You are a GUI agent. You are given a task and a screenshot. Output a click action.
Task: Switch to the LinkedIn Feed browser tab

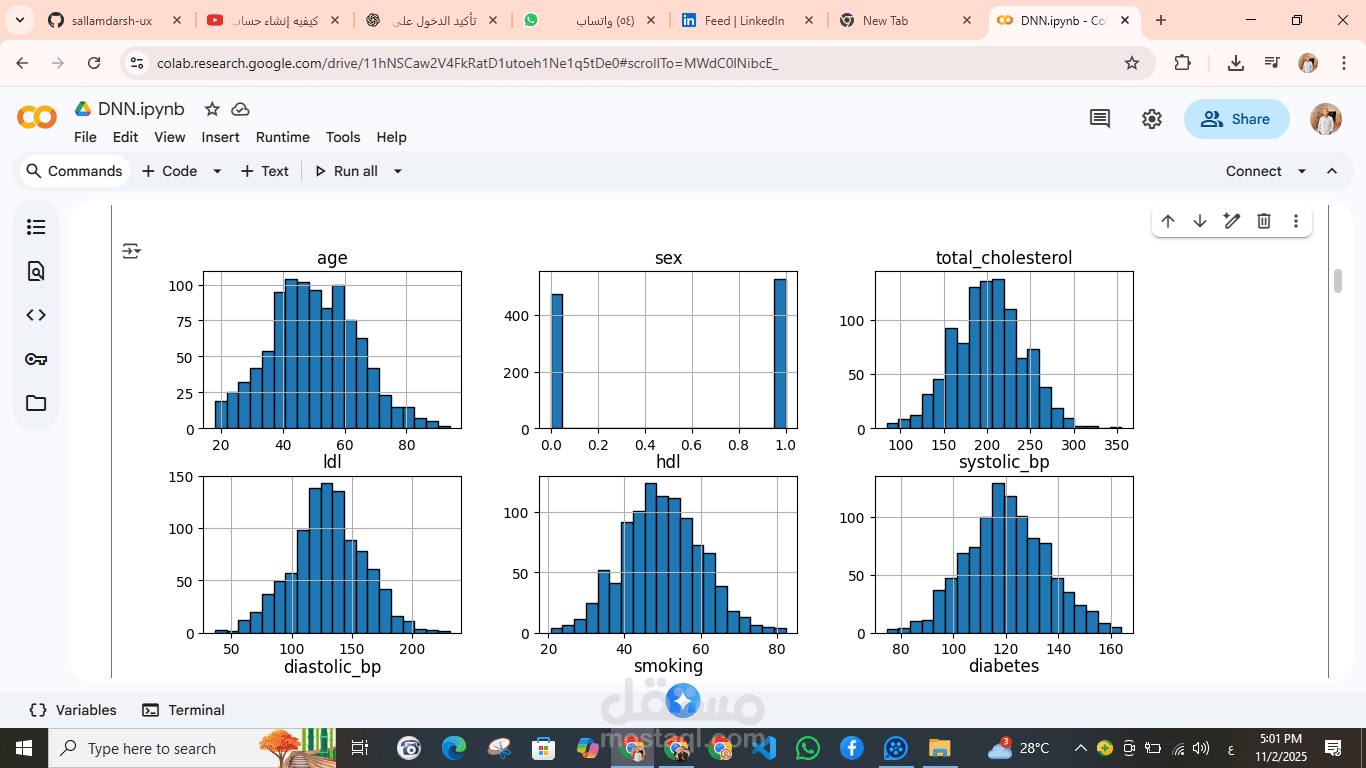coord(745,19)
